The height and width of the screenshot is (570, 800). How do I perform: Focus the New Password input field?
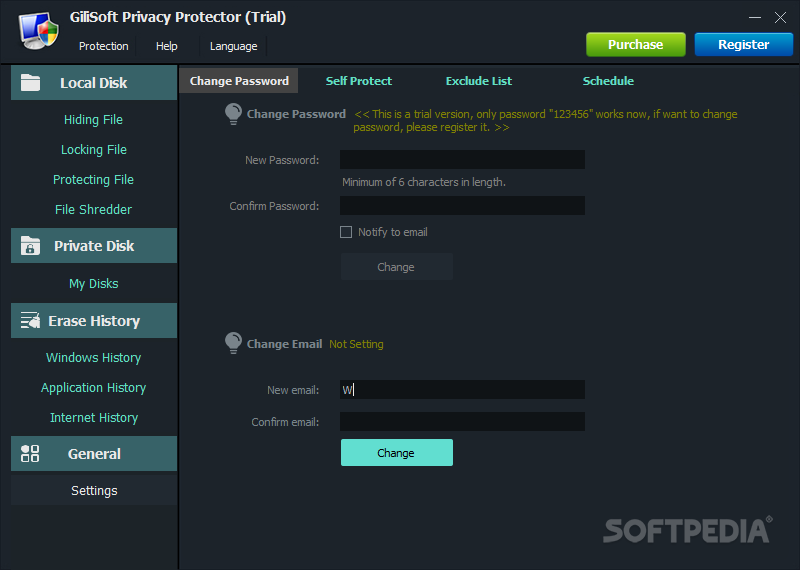pyautogui.click(x=462, y=160)
